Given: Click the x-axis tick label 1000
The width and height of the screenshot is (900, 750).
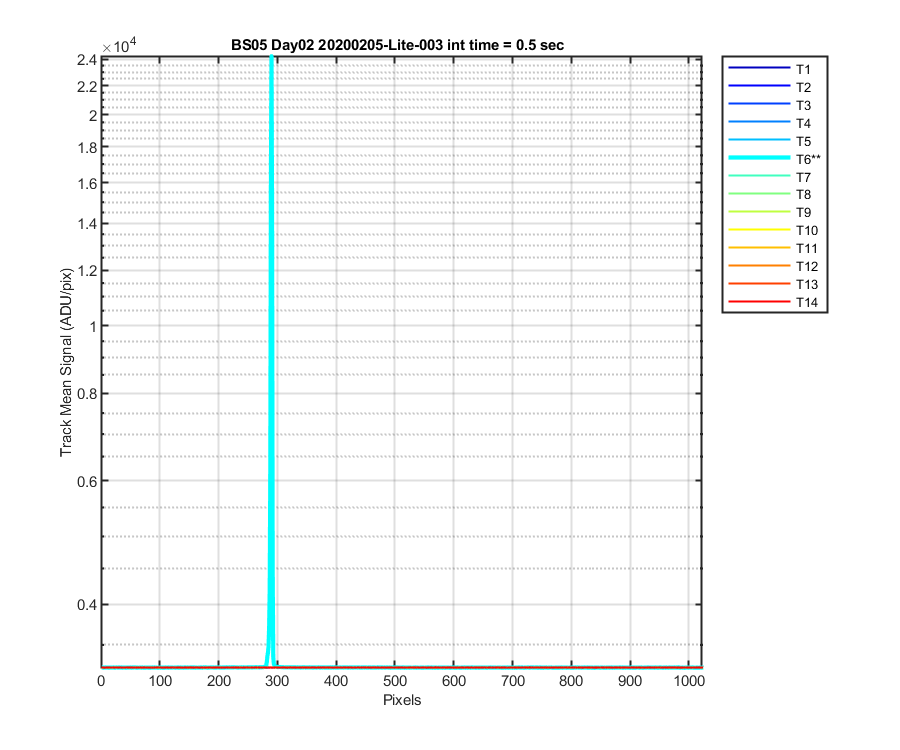Looking at the screenshot, I should tap(689, 681).
